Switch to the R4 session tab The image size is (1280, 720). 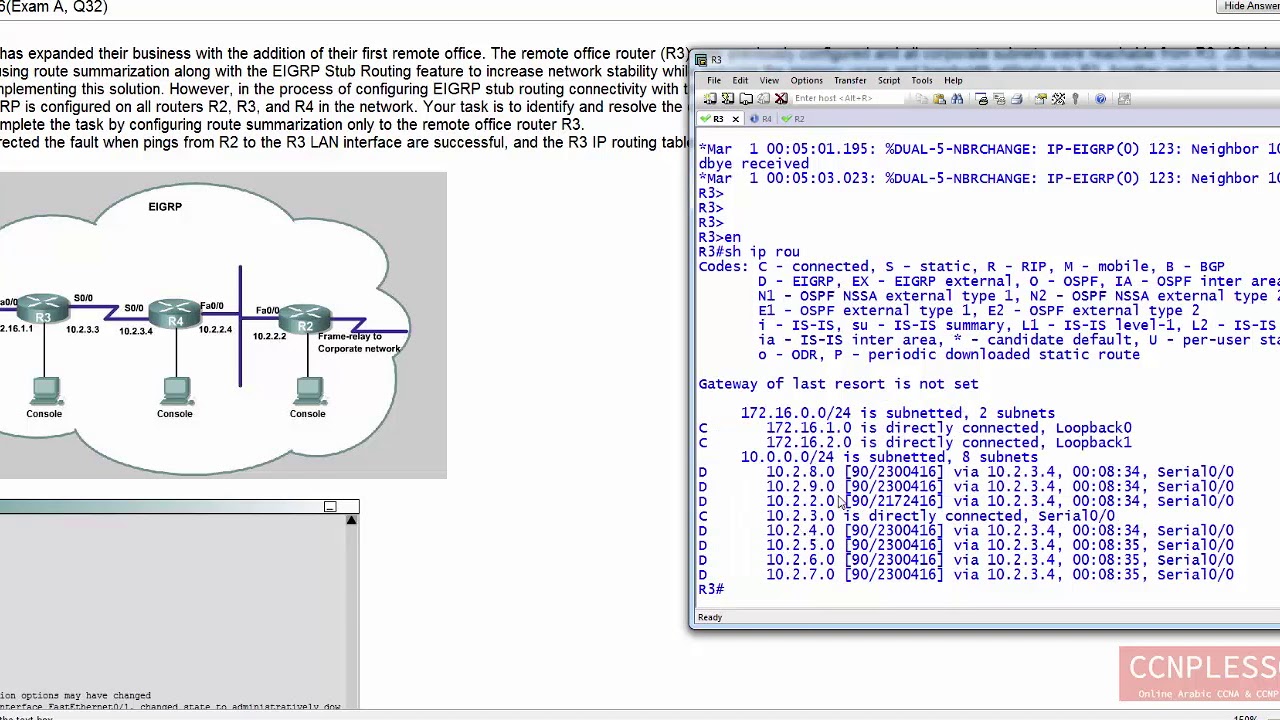(761, 119)
